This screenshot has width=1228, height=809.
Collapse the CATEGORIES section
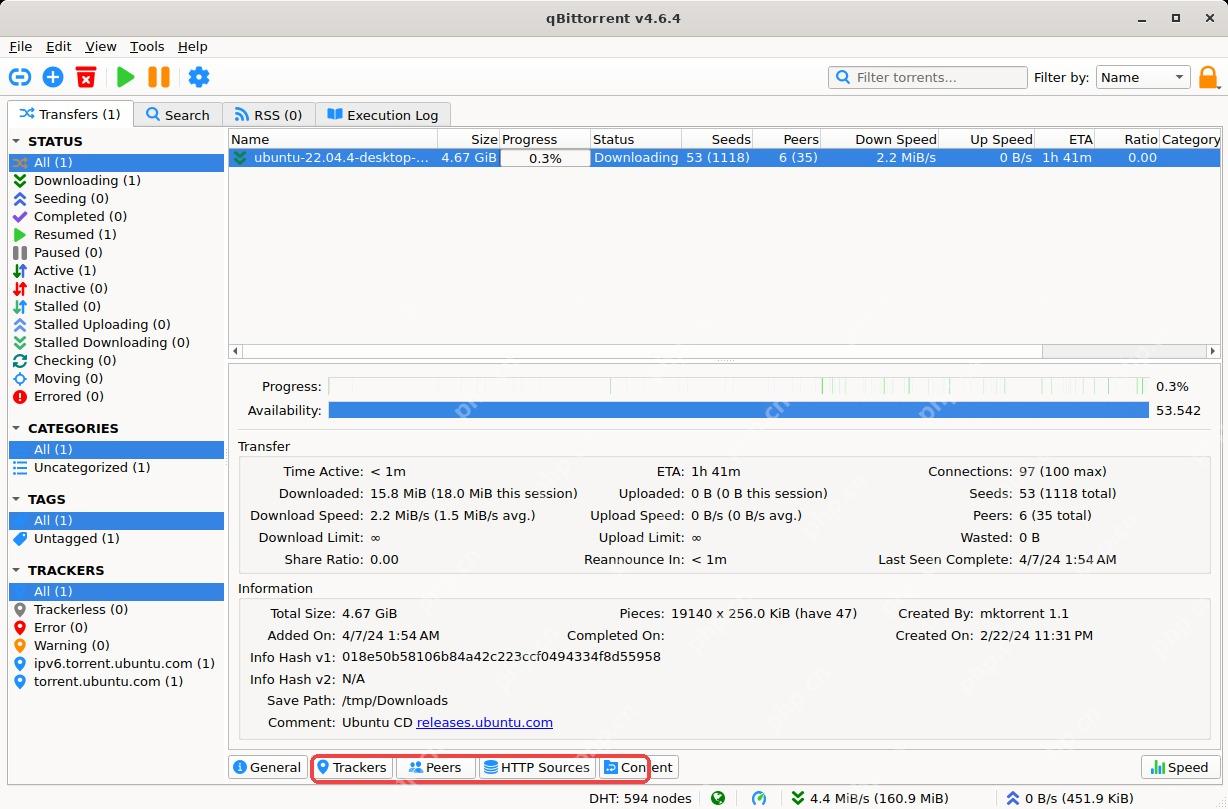pyautogui.click(x=17, y=428)
